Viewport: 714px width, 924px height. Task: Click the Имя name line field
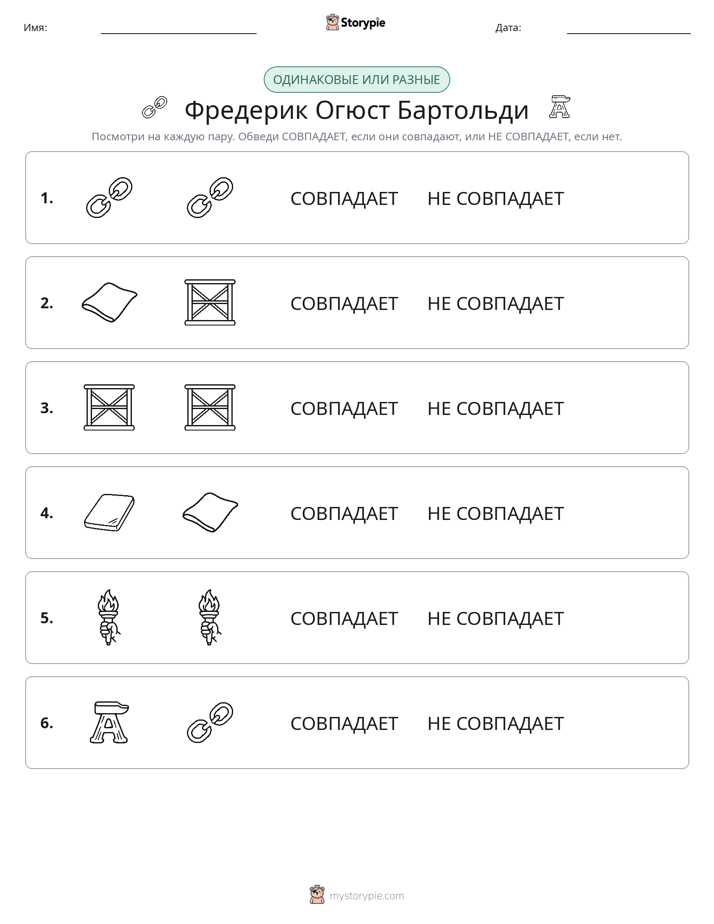(178, 28)
